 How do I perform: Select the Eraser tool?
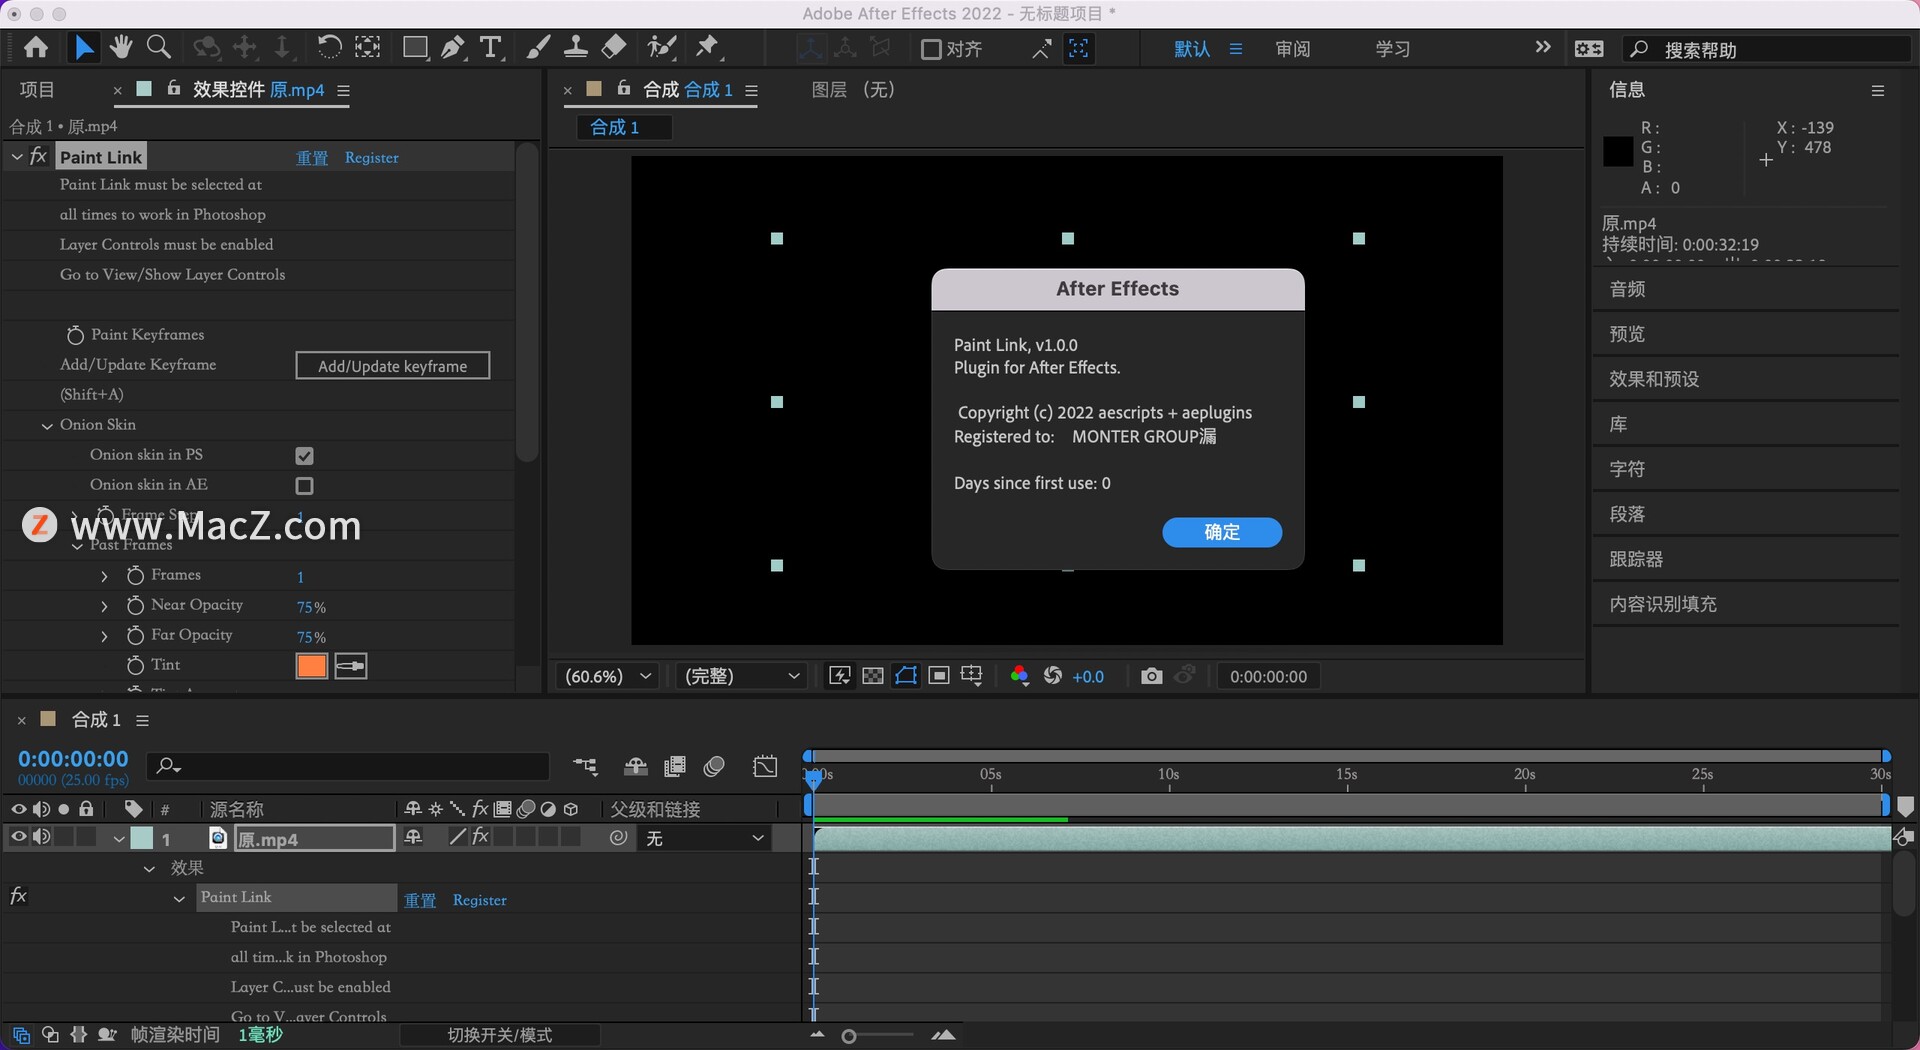click(614, 47)
